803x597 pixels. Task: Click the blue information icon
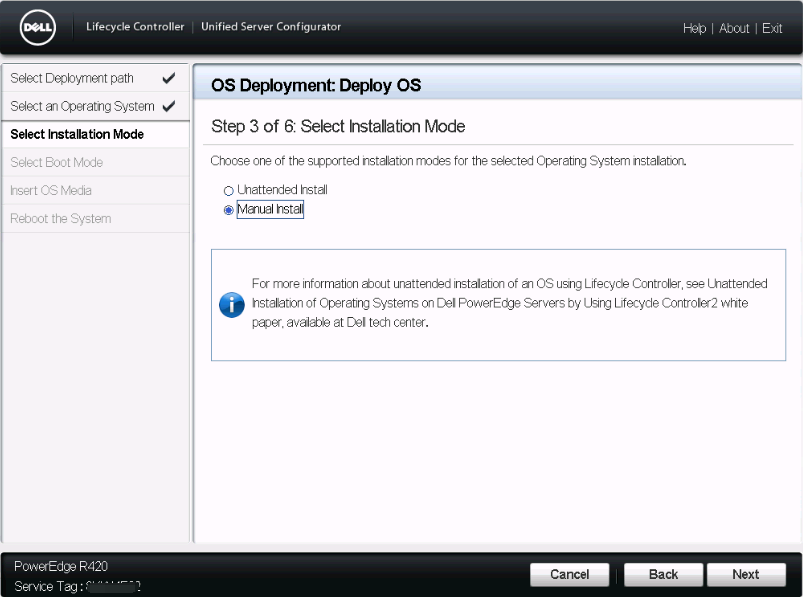[231, 305]
